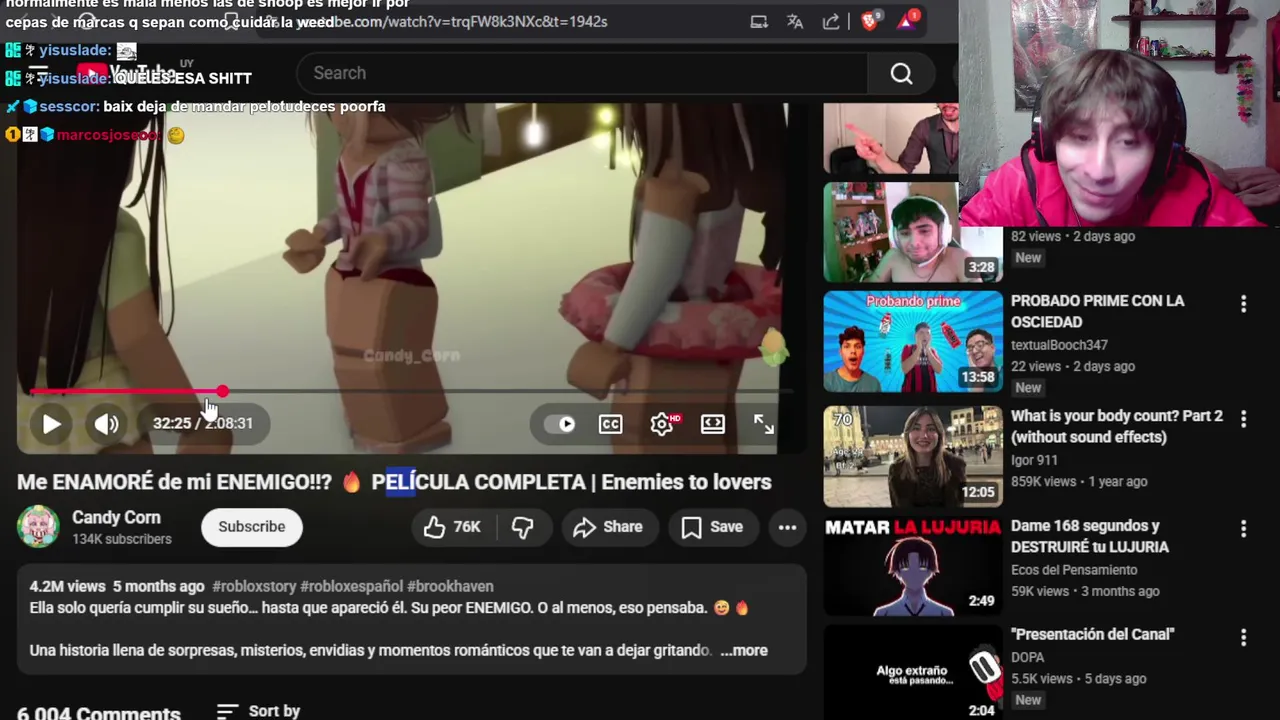Open Ecos del Pensamiento channel name
The height and width of the screenshot is (720, 1280).
point(1074,570)
